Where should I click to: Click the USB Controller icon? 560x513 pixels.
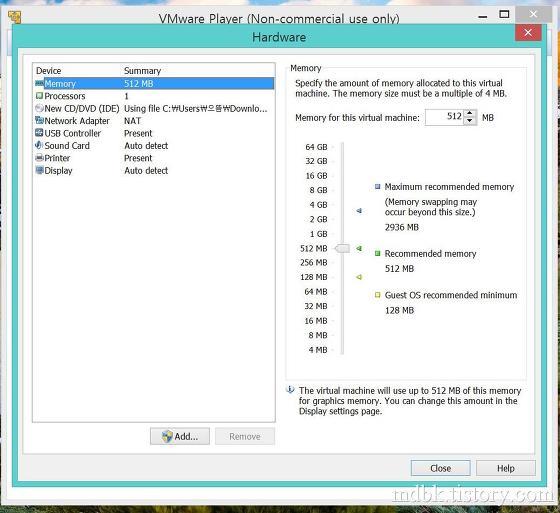click(39, 133)
